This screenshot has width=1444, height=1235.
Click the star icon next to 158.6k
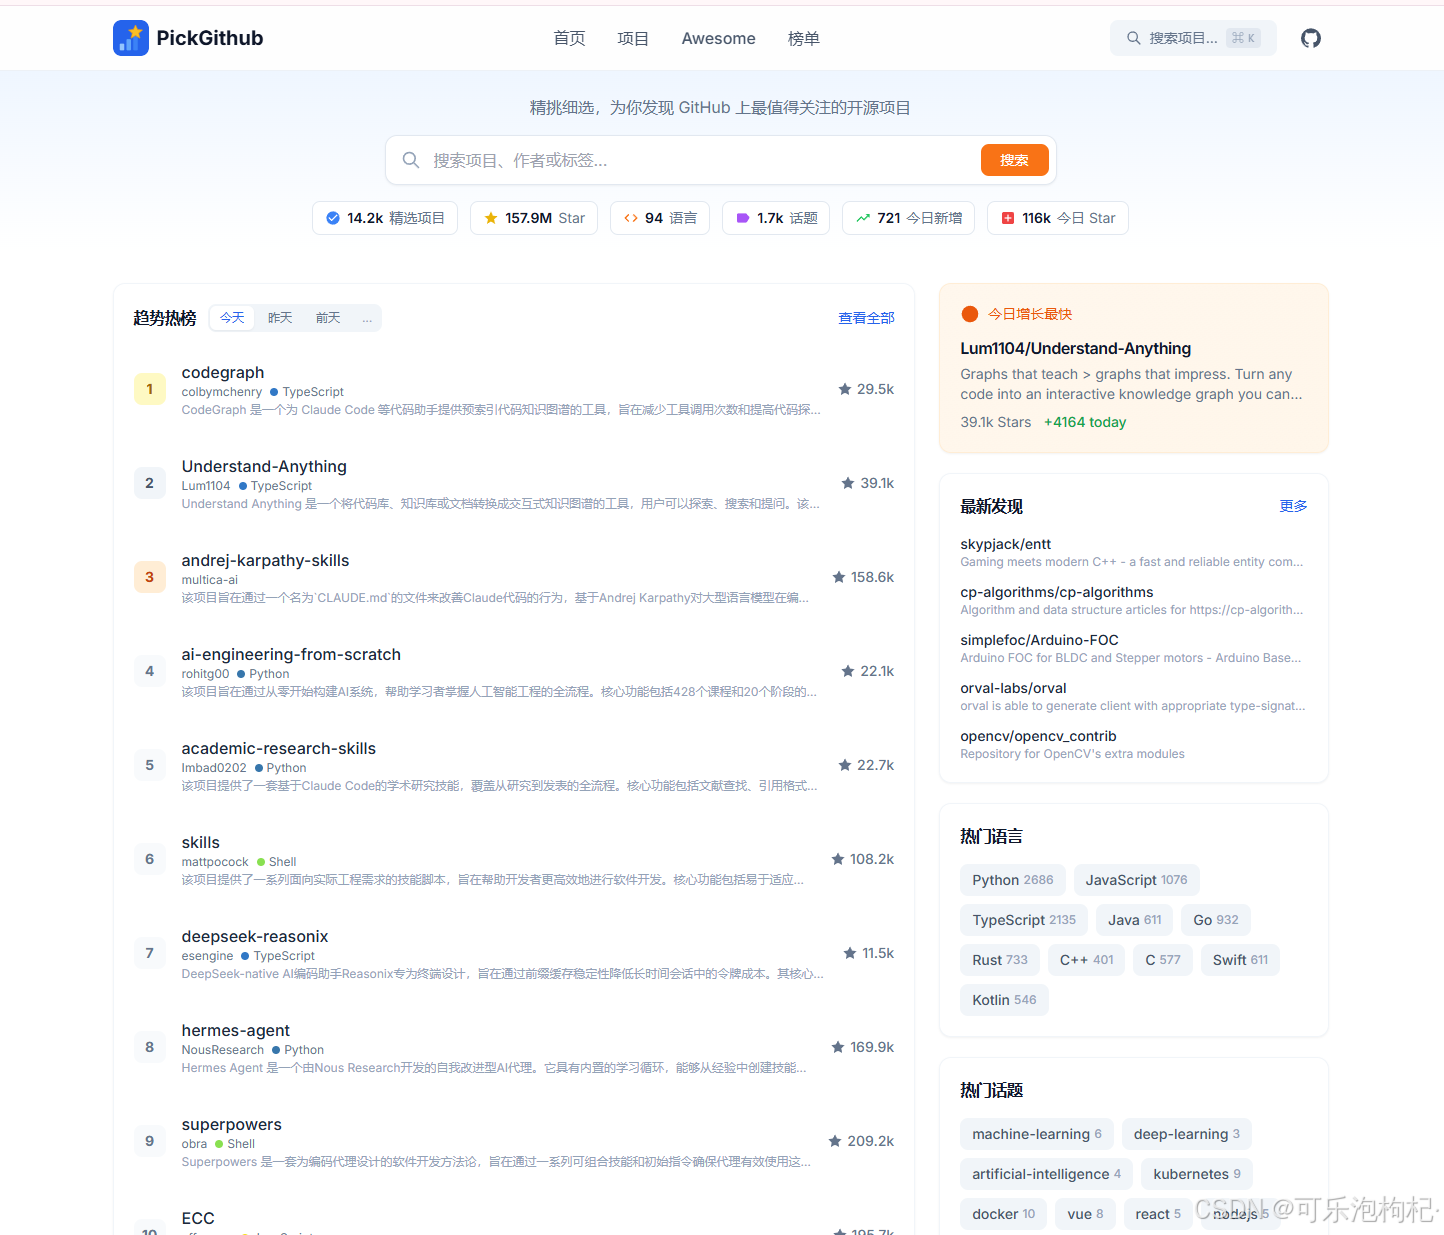pos(839,577)
